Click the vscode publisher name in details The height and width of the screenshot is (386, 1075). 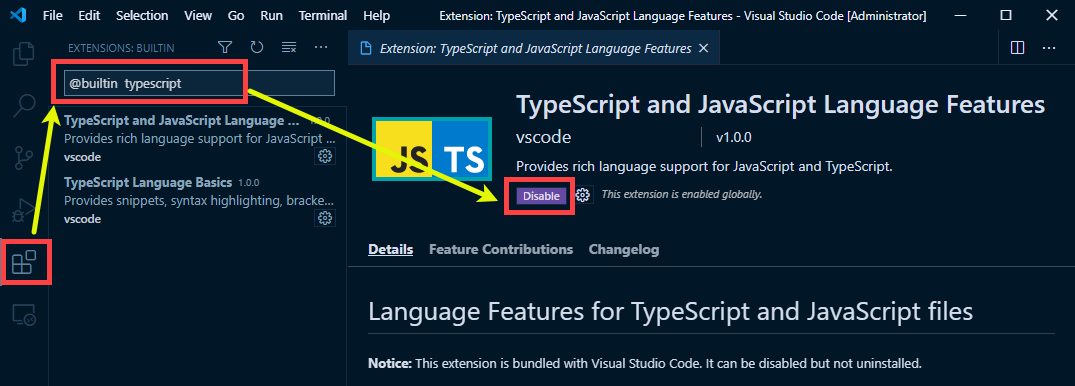point(544,137)
